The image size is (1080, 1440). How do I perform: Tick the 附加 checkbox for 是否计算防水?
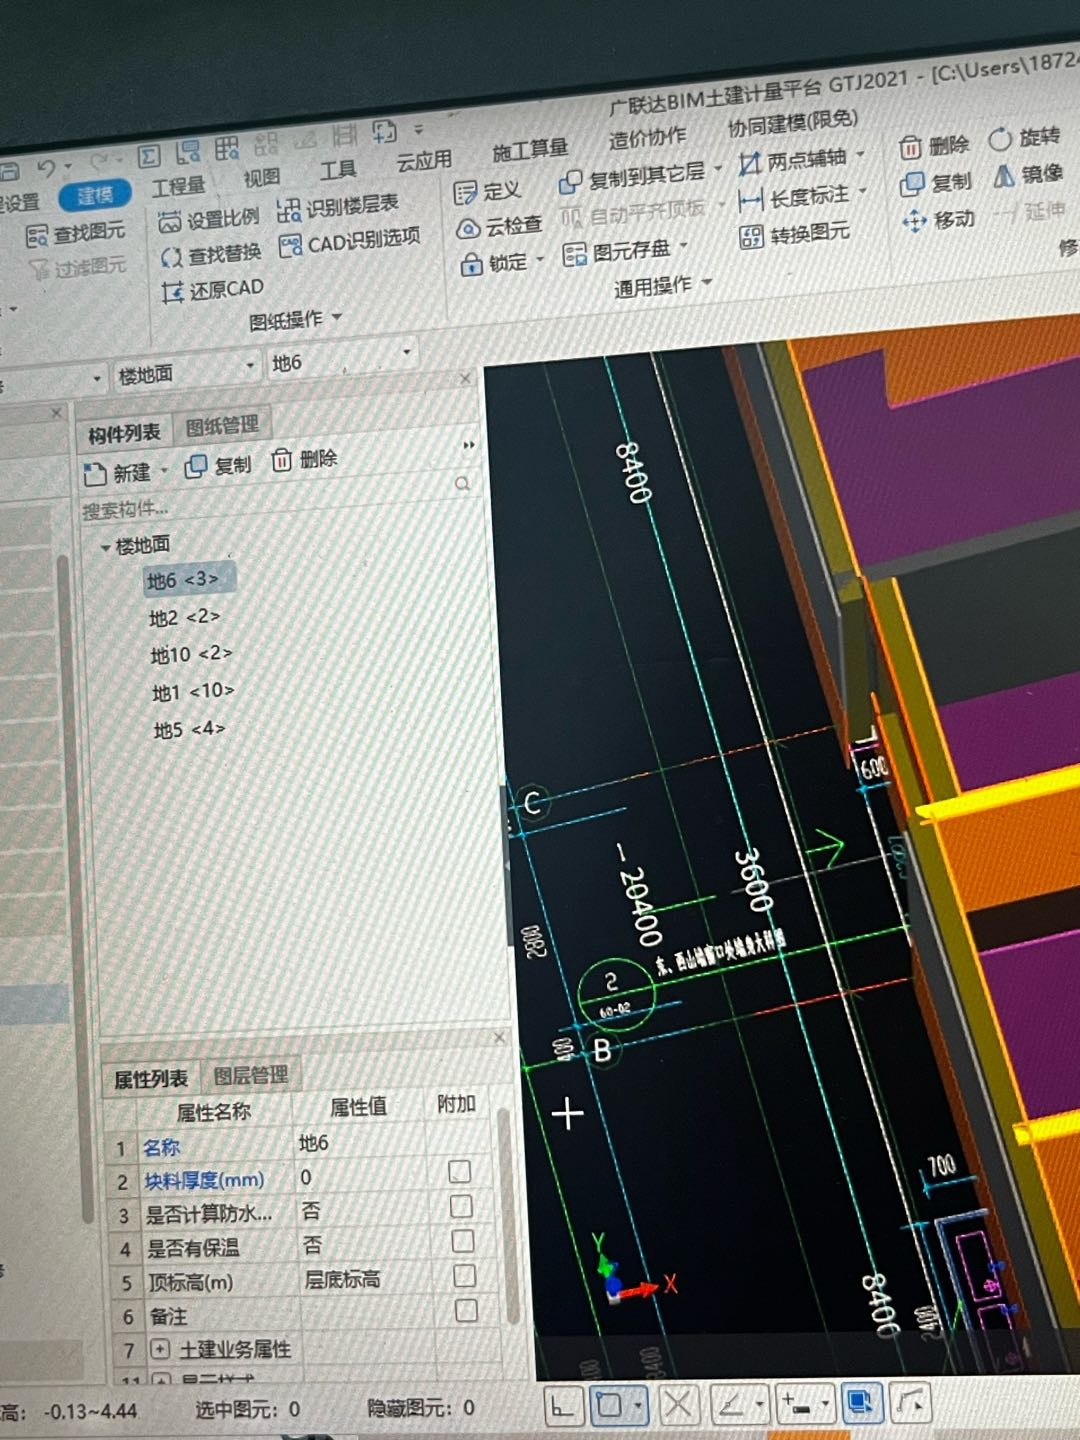[461, 1206]
